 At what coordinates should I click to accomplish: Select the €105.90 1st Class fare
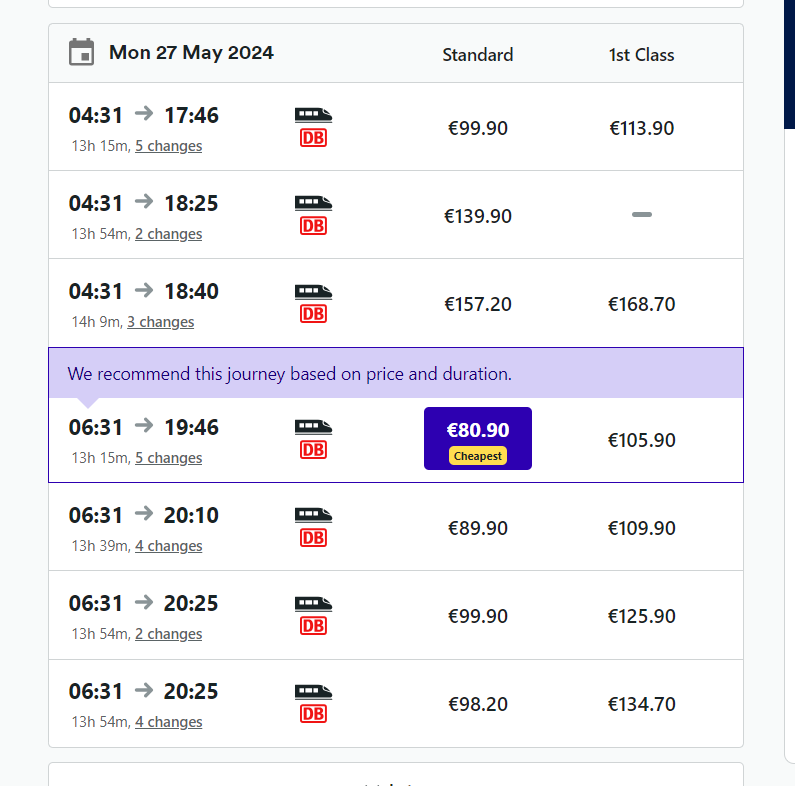(x=642, y=440)
